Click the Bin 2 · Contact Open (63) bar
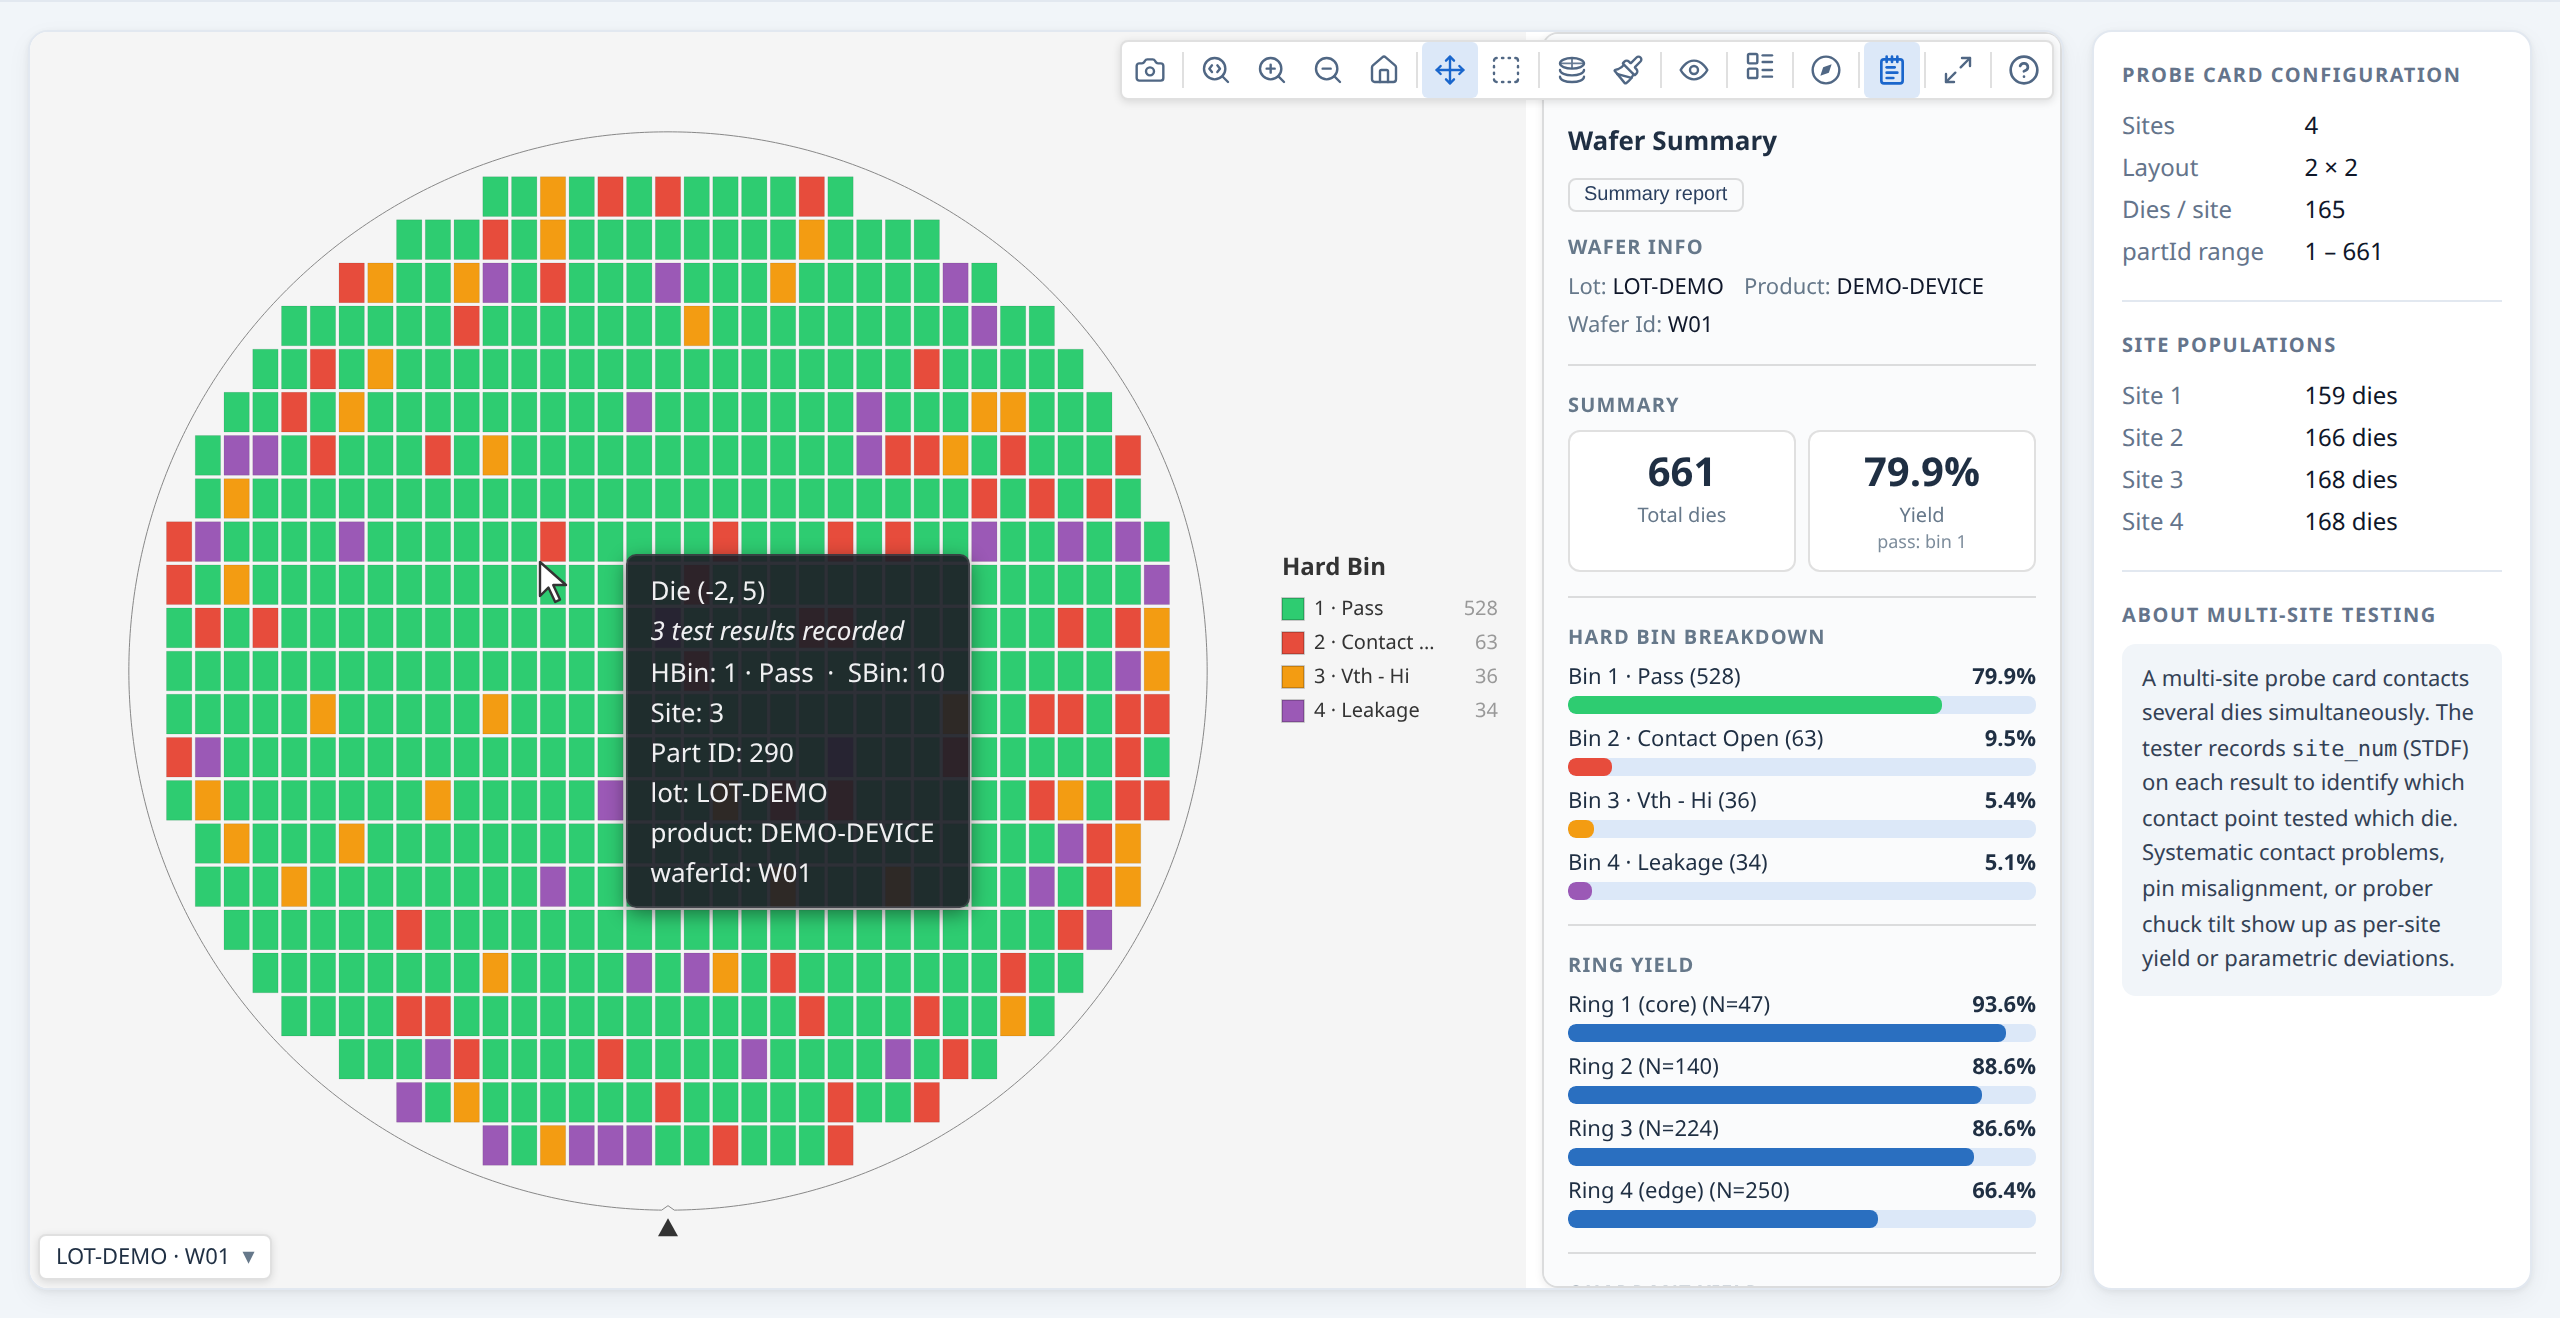 click(1801, 767)
